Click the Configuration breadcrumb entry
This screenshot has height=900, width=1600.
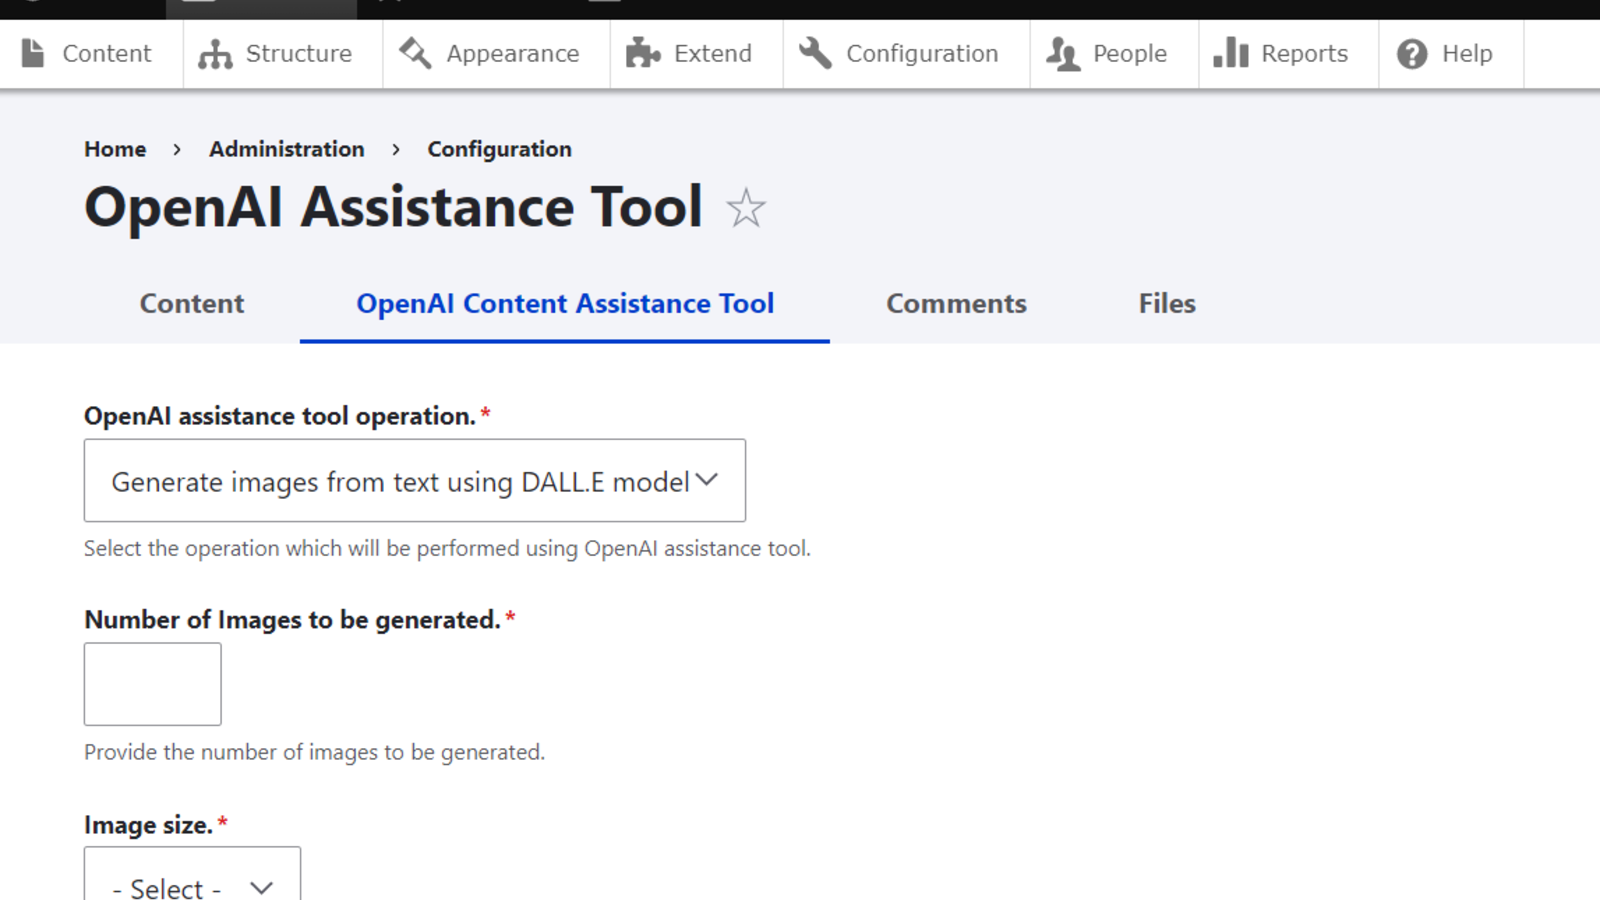click(x=499, y=148)
